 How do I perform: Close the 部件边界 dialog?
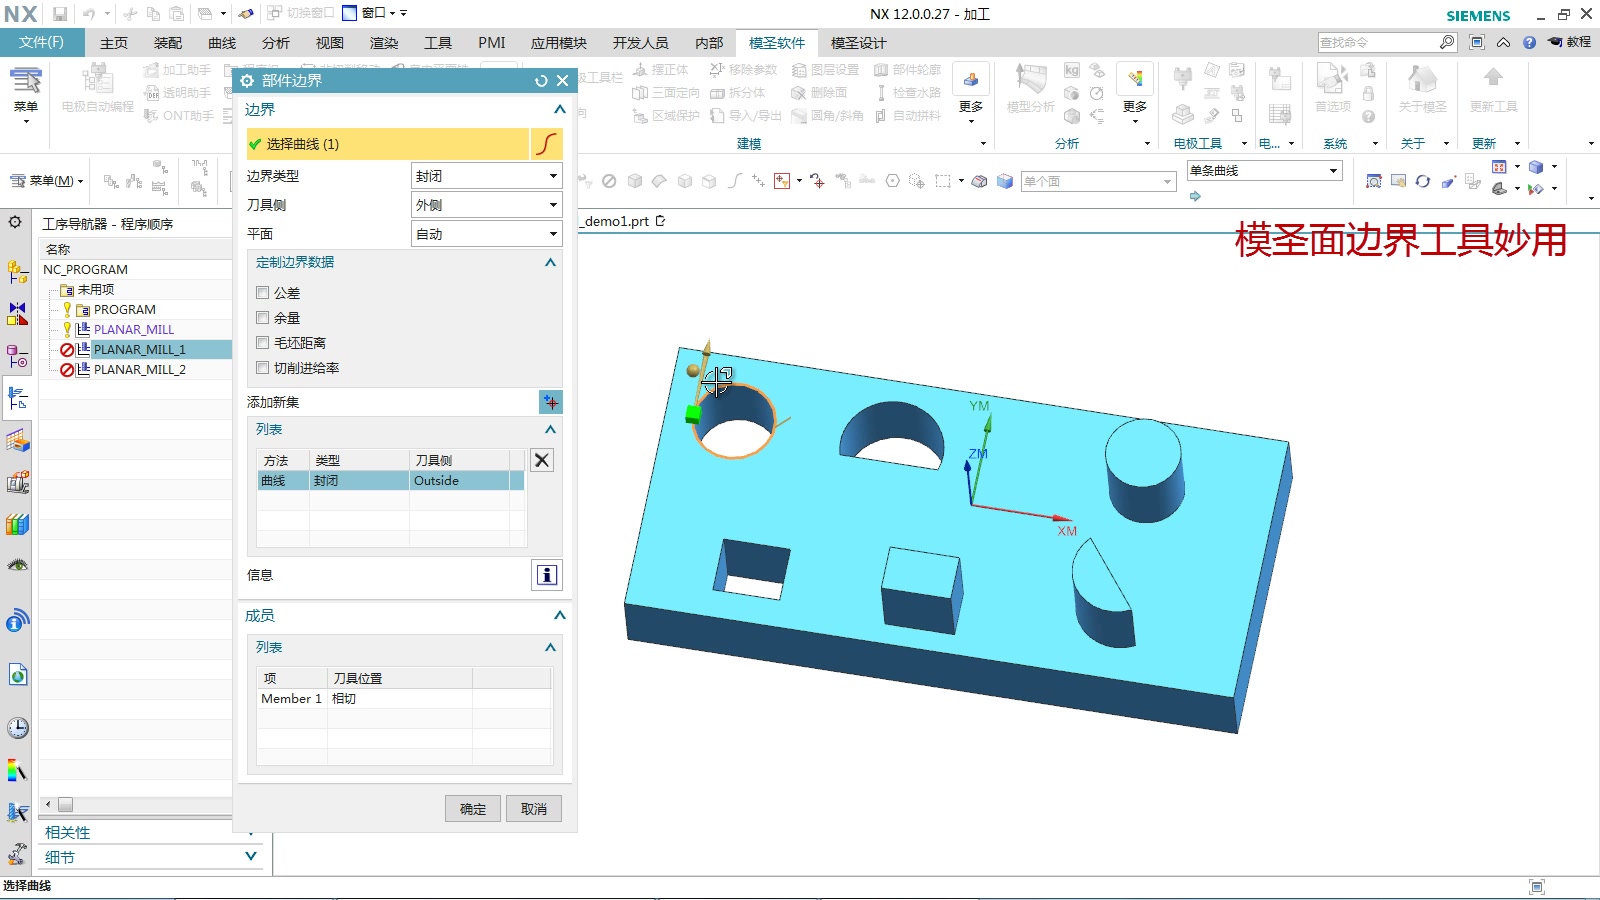(x=563, y=81)
